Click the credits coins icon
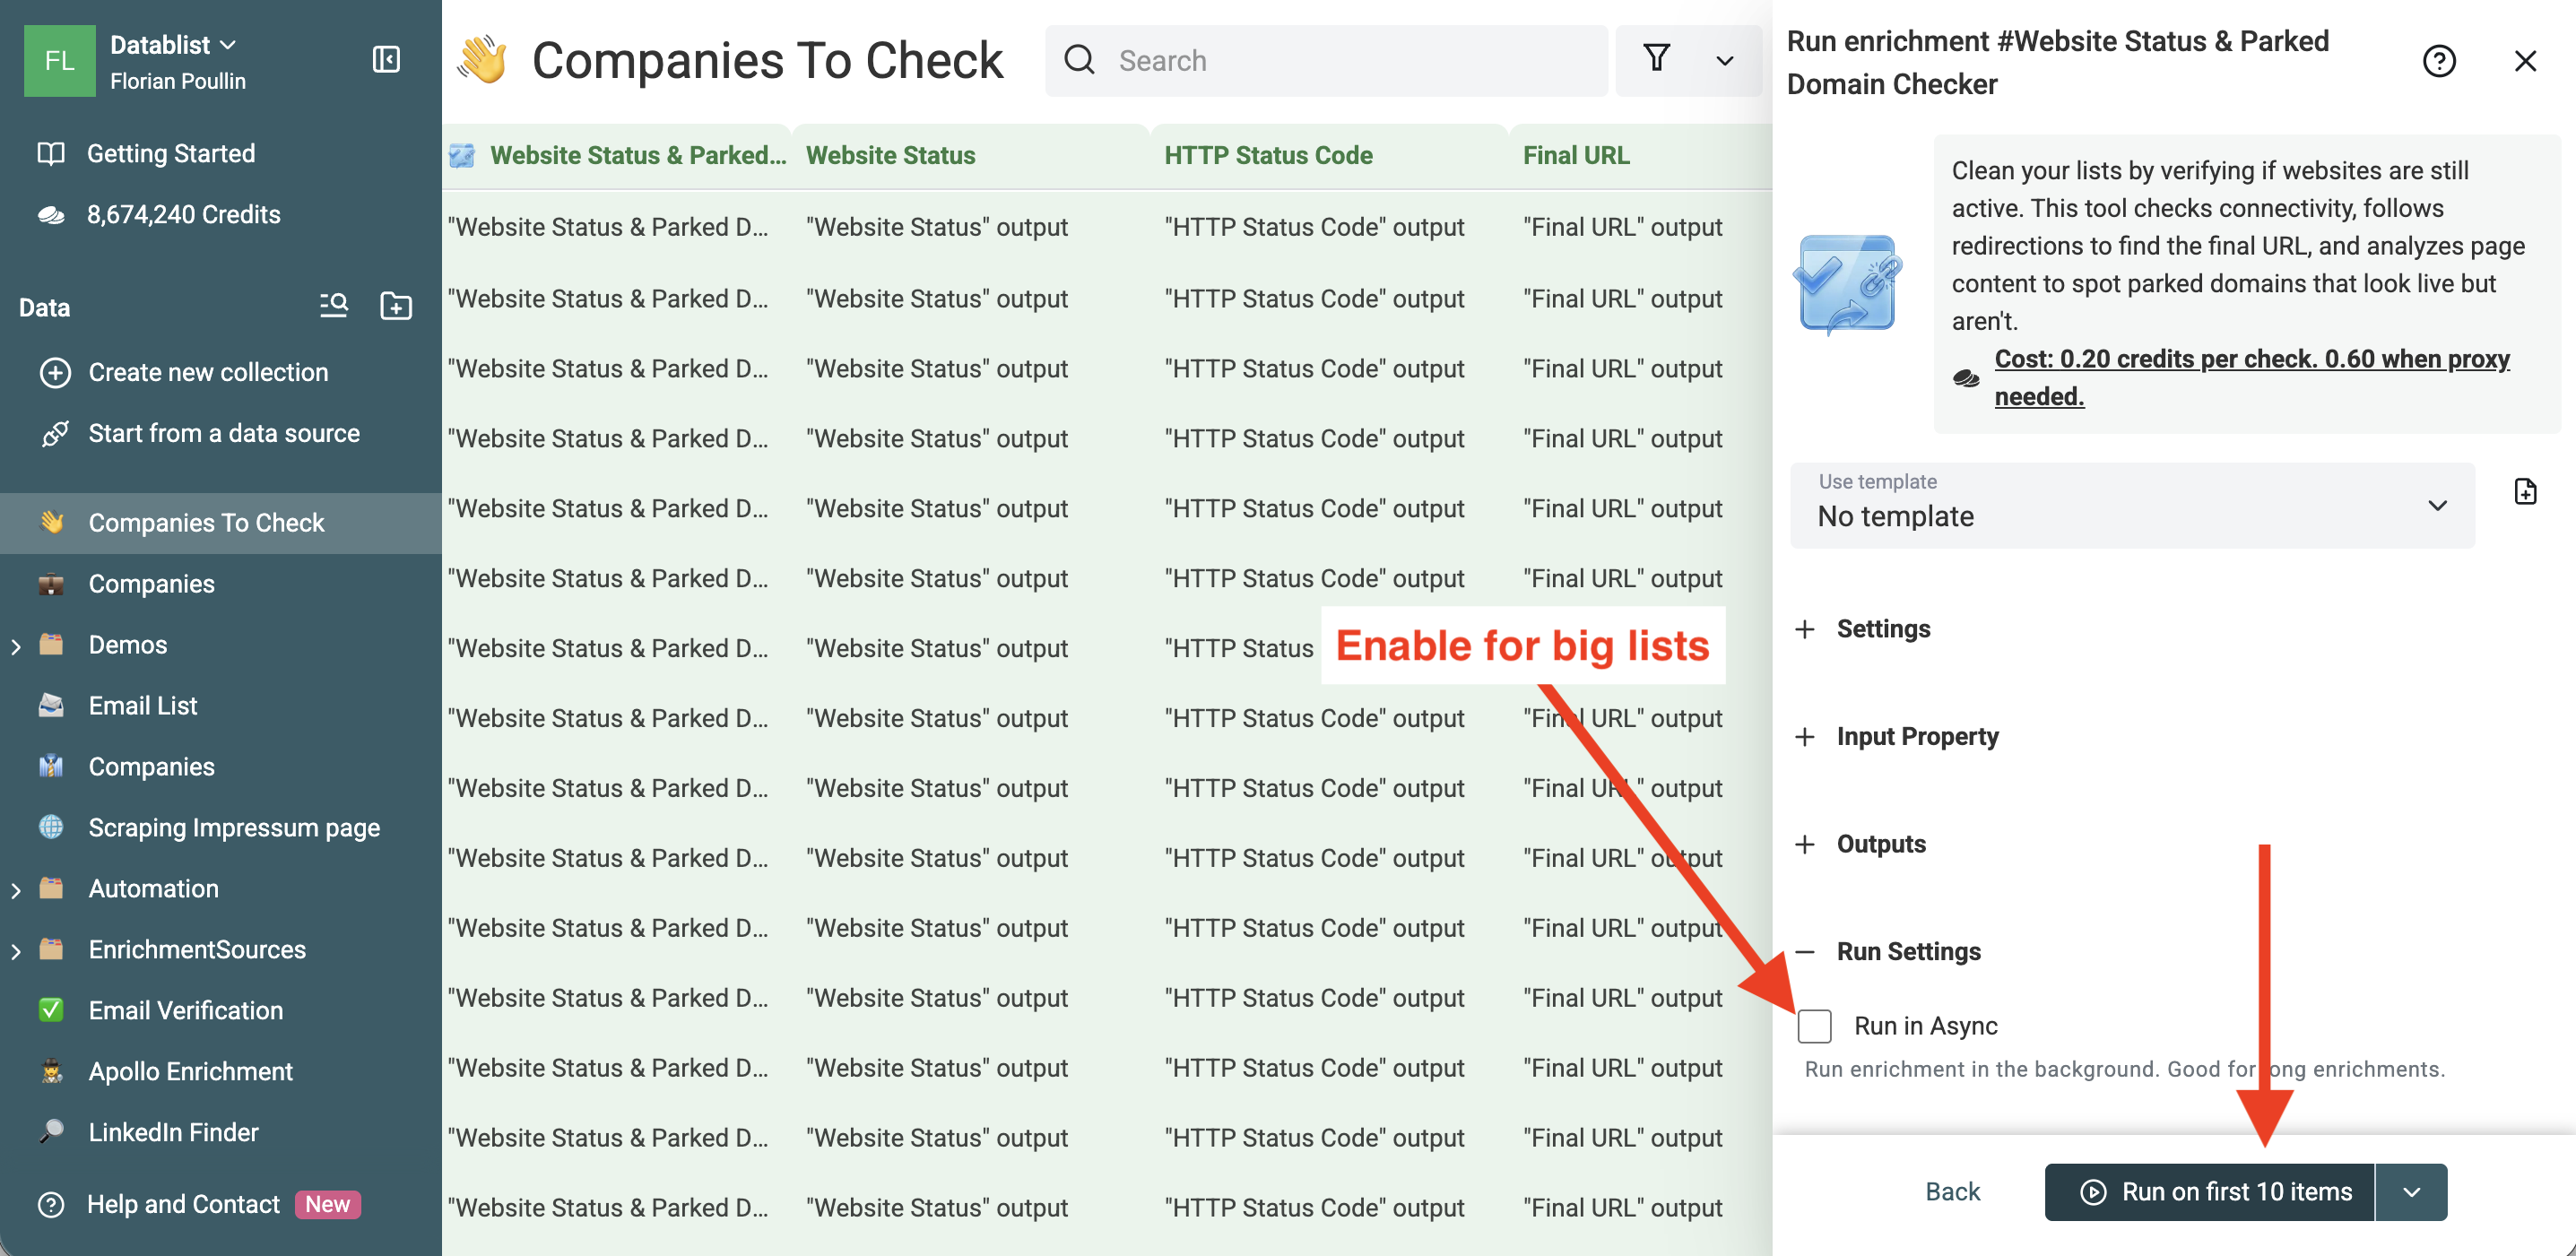This screenshot has height=1256, width=2576. 51,214
